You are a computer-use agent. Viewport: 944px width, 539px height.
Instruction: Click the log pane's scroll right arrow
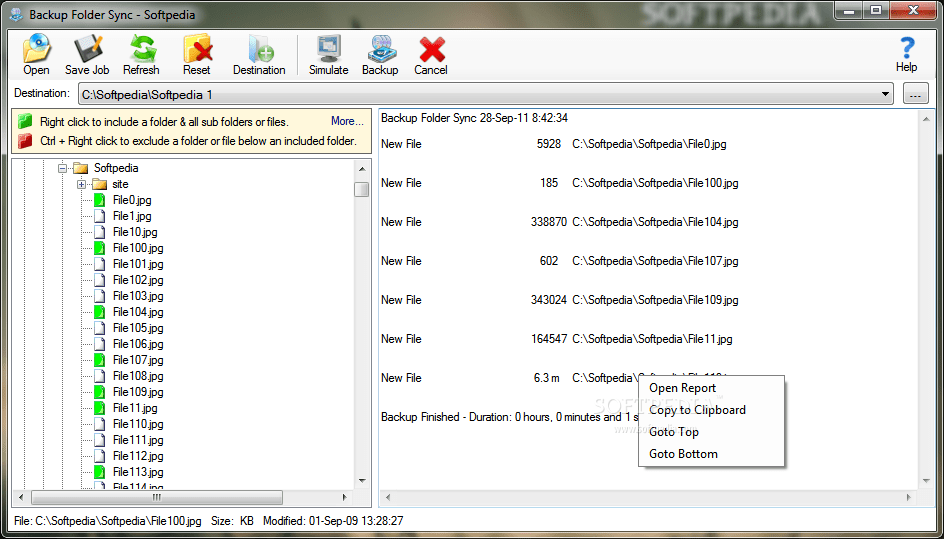coord(909,497)
